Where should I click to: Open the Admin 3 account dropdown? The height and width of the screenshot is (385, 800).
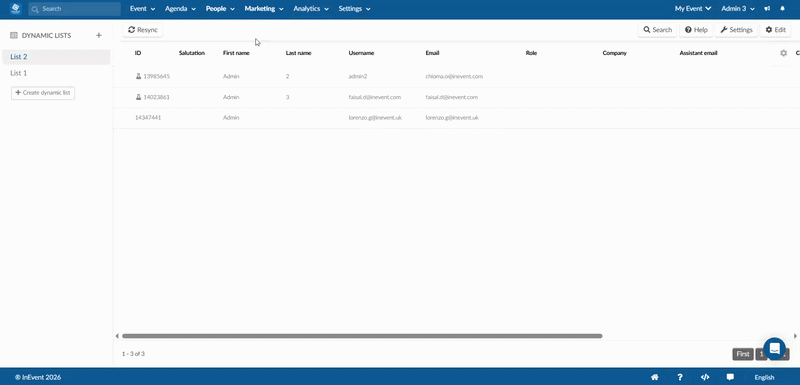point(738,9)
